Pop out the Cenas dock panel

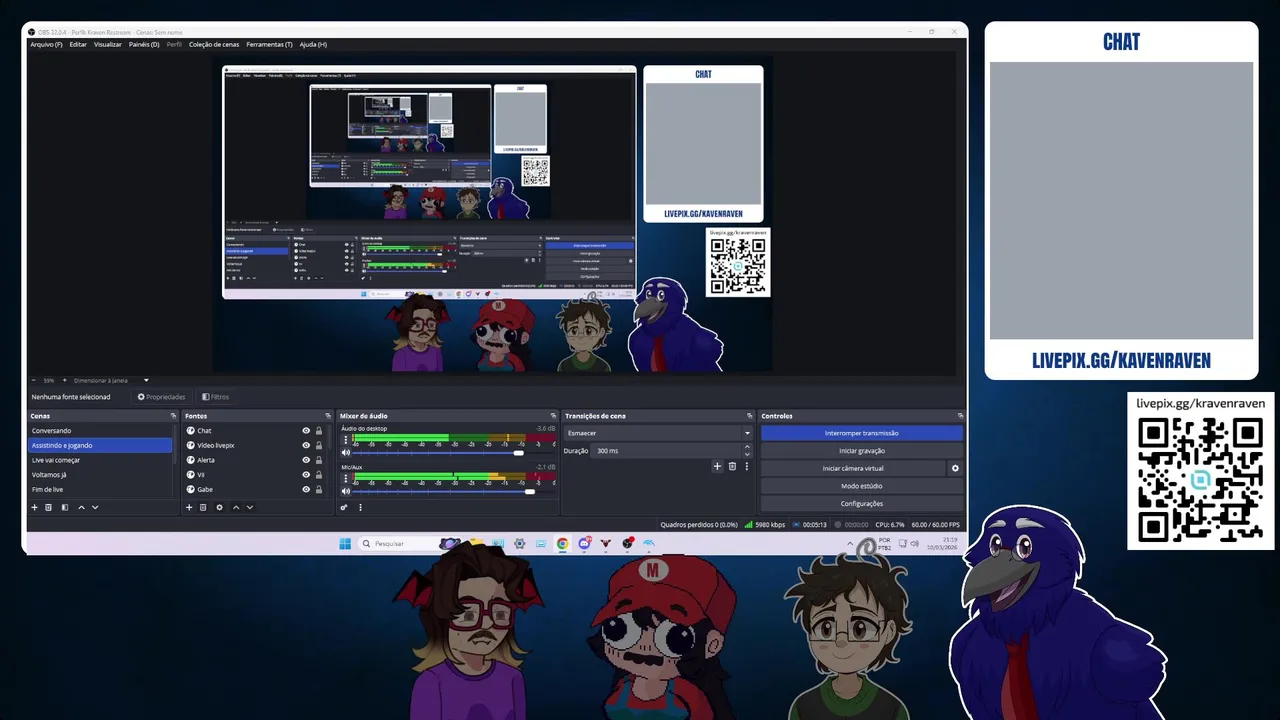pyautogui.click(x=173, y=416)
